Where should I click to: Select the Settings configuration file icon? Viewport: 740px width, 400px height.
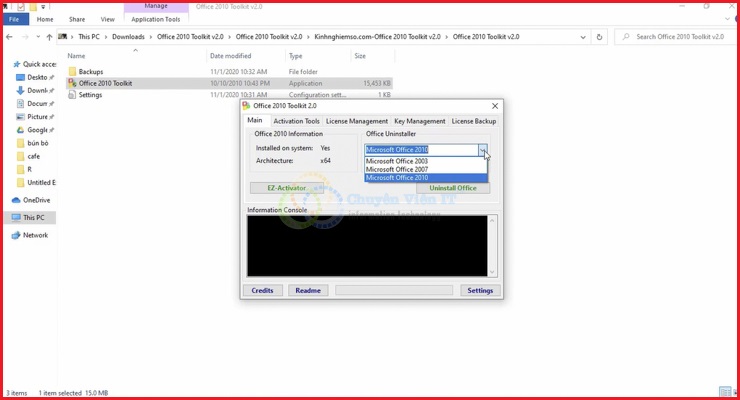(72, 95)
